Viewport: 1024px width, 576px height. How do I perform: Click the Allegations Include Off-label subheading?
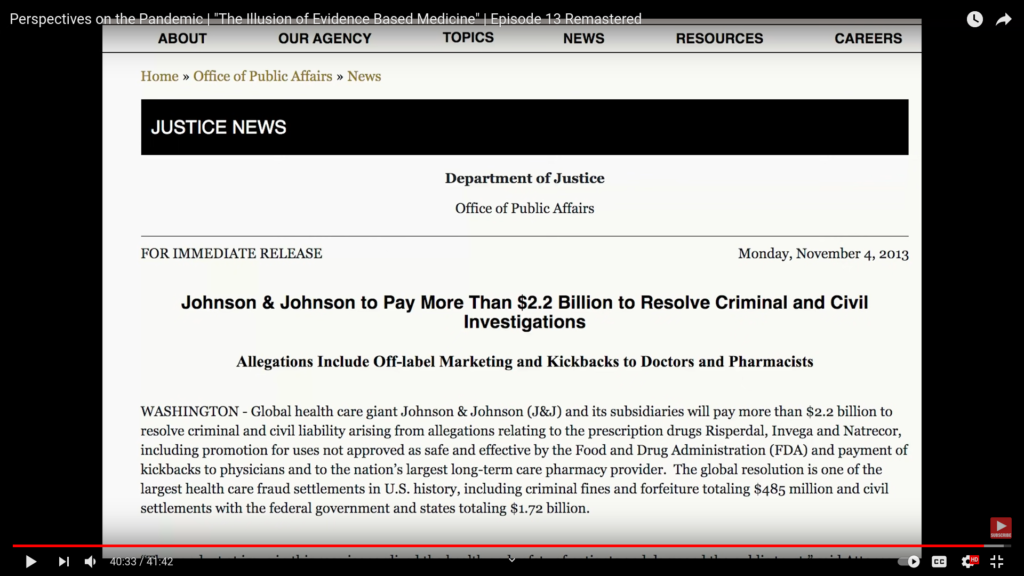click(524, 362)
